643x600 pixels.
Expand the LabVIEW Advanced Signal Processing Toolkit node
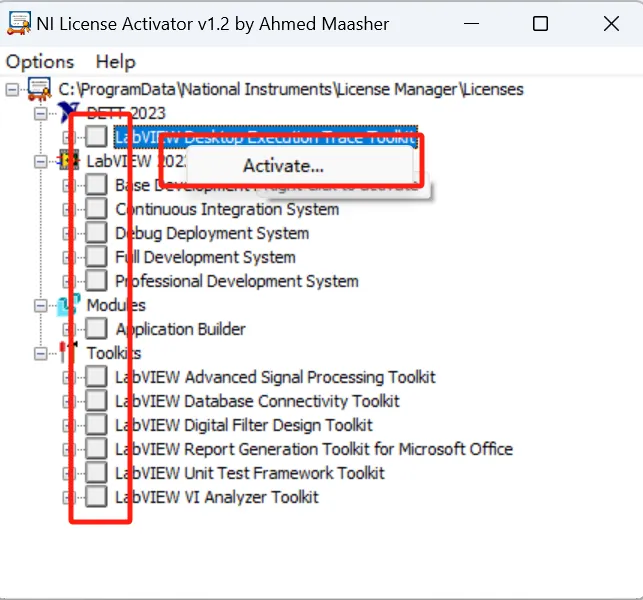pos(67,377)
